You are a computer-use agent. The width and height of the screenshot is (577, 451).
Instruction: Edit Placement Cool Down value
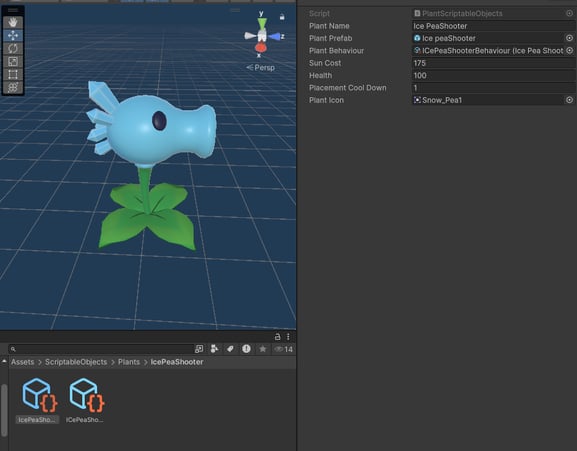pos(493,88)
